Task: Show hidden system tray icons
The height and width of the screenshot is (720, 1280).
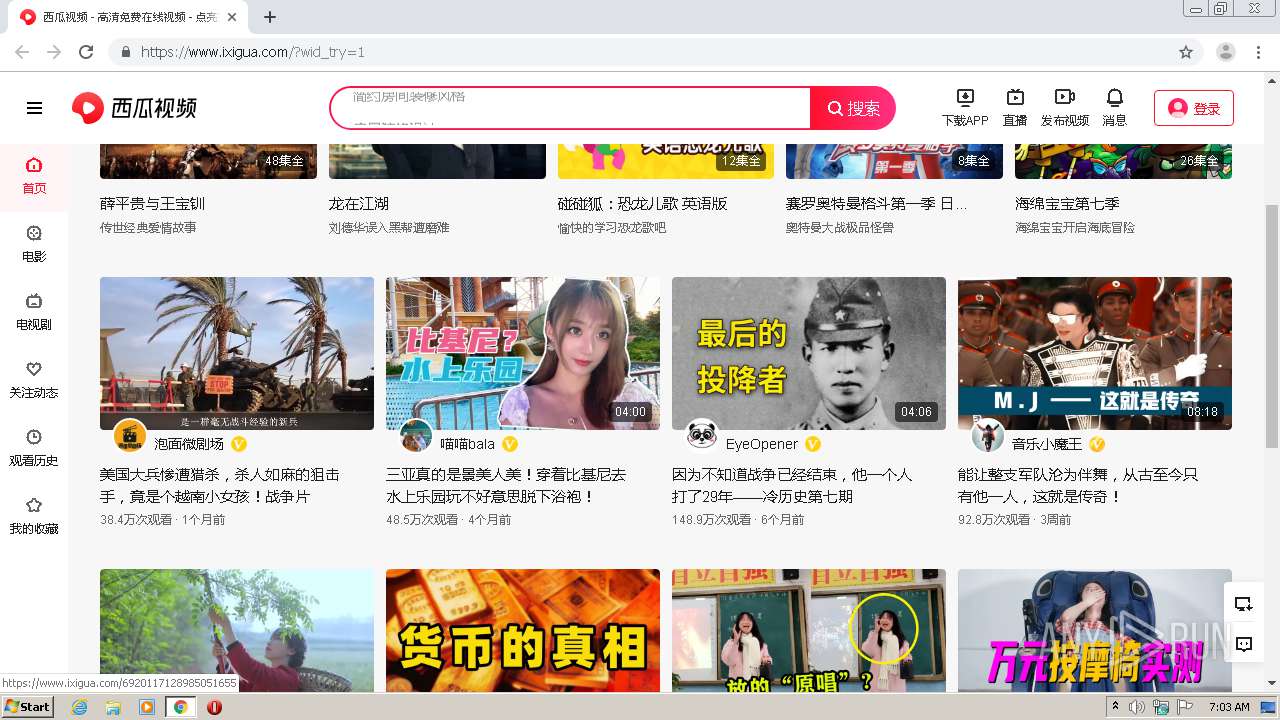Action: pos(1115,707)
